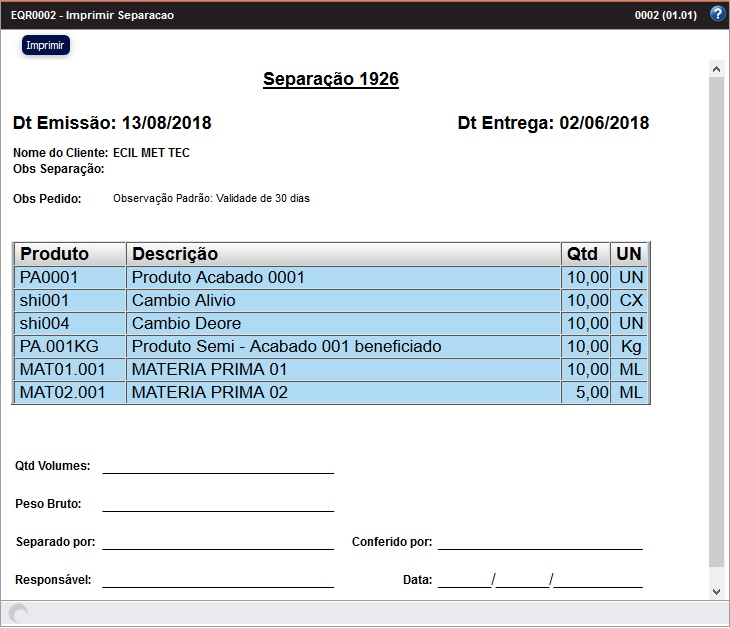The width and height of the screenshot is (730, 628).
Task: Click unit Kg in PA.001KG row
Action: (x=631, y=346)
